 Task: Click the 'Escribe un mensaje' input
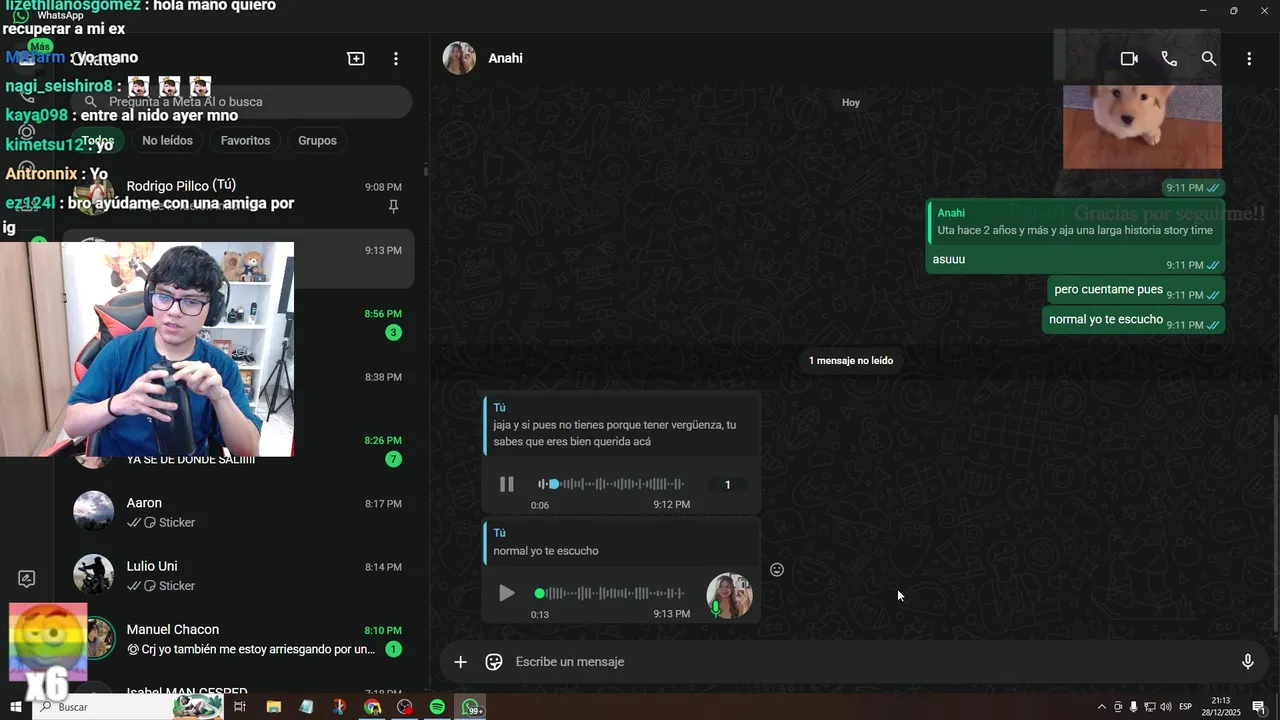870,662
